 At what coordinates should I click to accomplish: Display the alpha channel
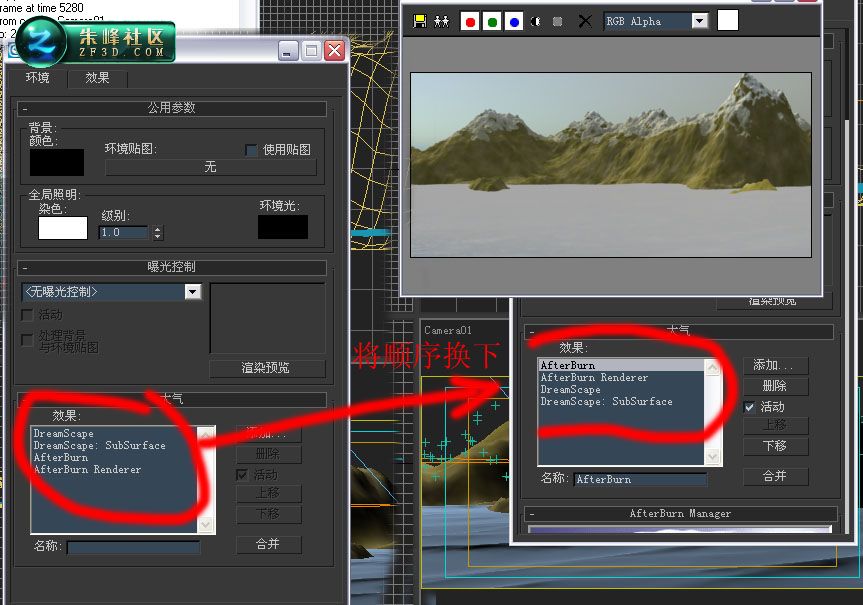(536, 21)
